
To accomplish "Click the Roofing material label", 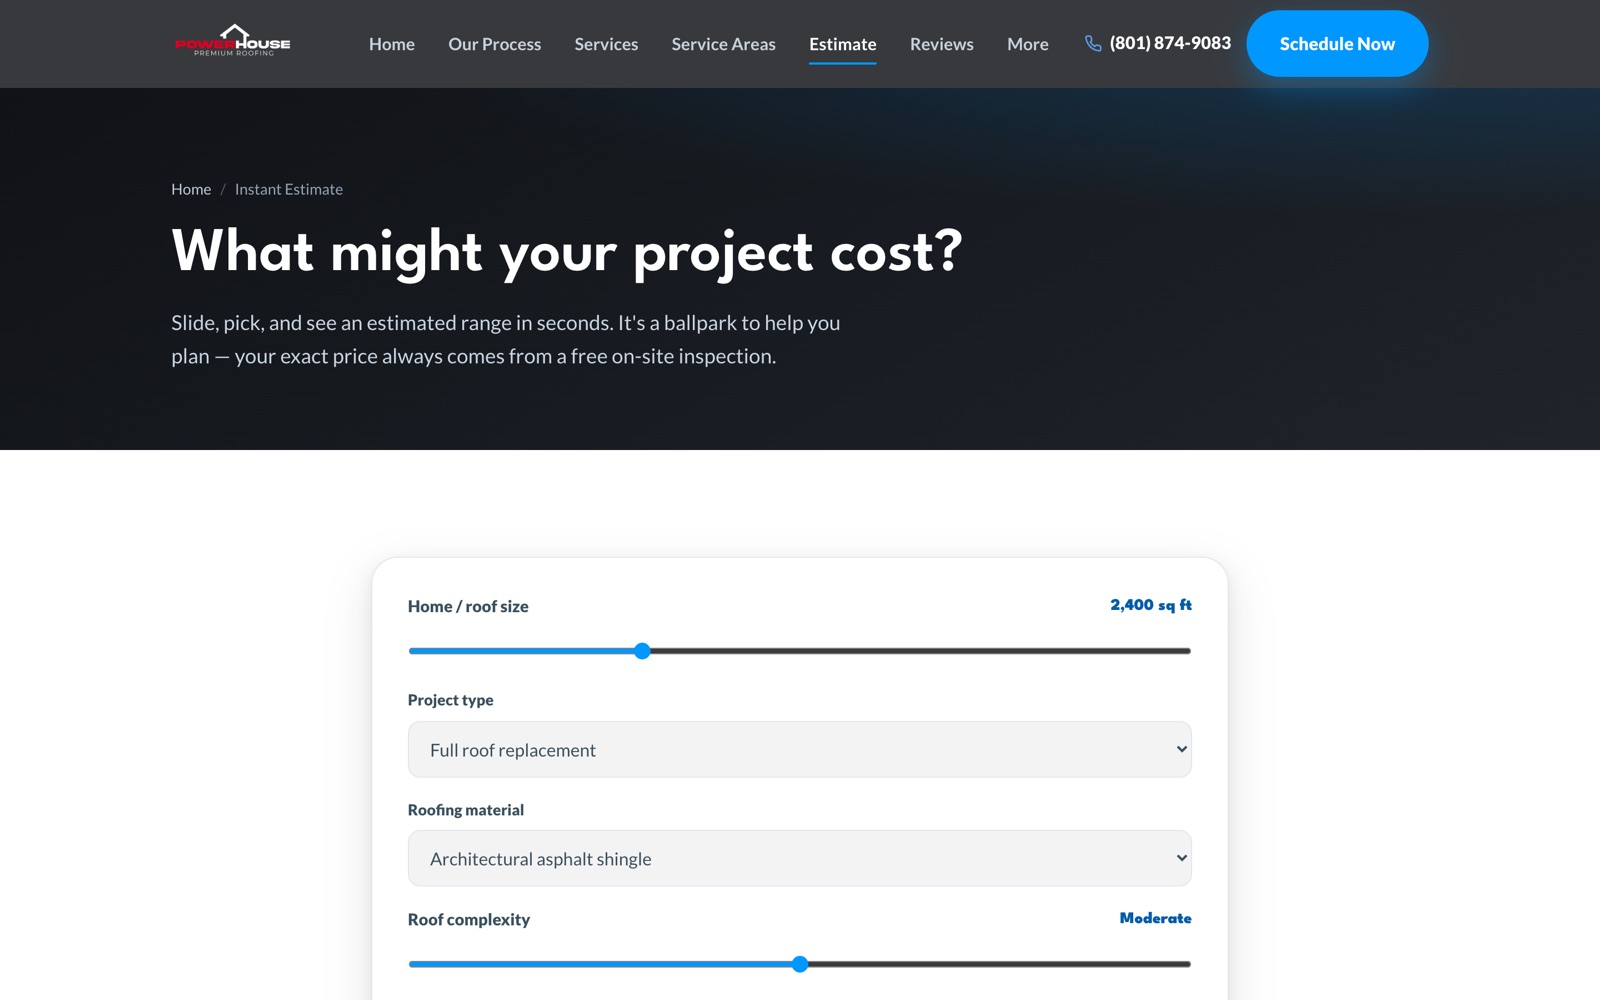I will [466, 810].
